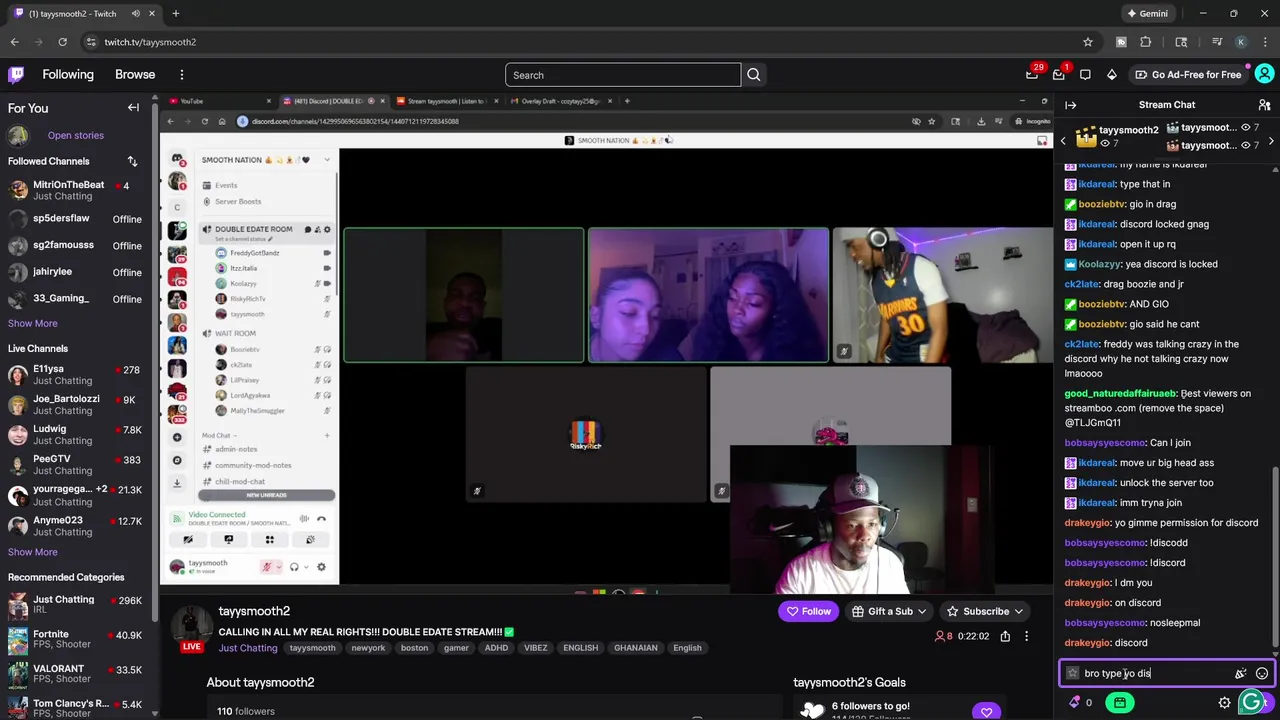
Task: Click the browser back arrow
Action: pos(14,42)
